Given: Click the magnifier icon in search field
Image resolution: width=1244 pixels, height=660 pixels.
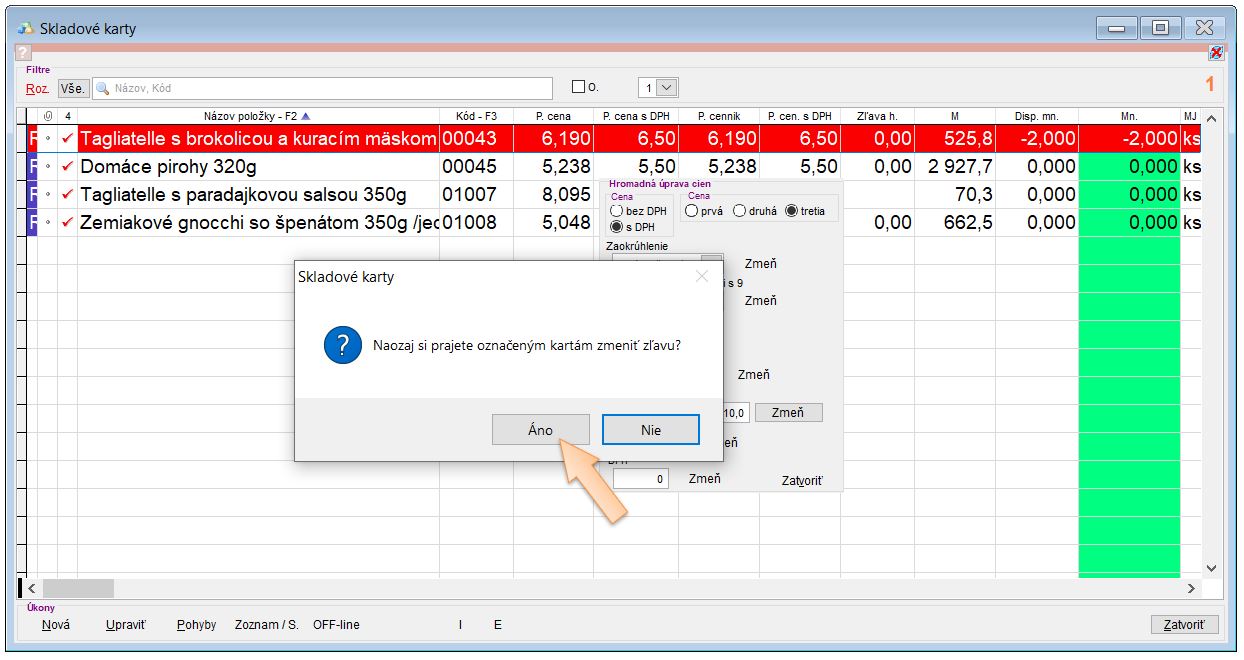Looking at the screenshot, I should pos(102,88).
